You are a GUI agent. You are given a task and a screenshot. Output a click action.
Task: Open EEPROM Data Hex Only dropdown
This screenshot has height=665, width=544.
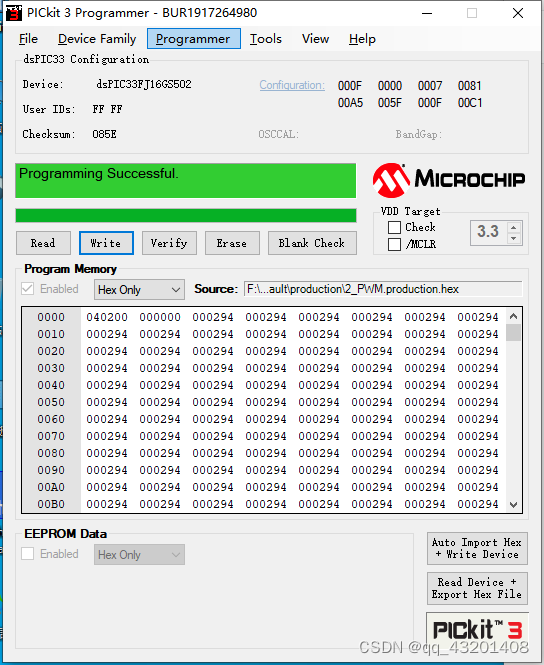pyautogui.click(x=139, y=555)
